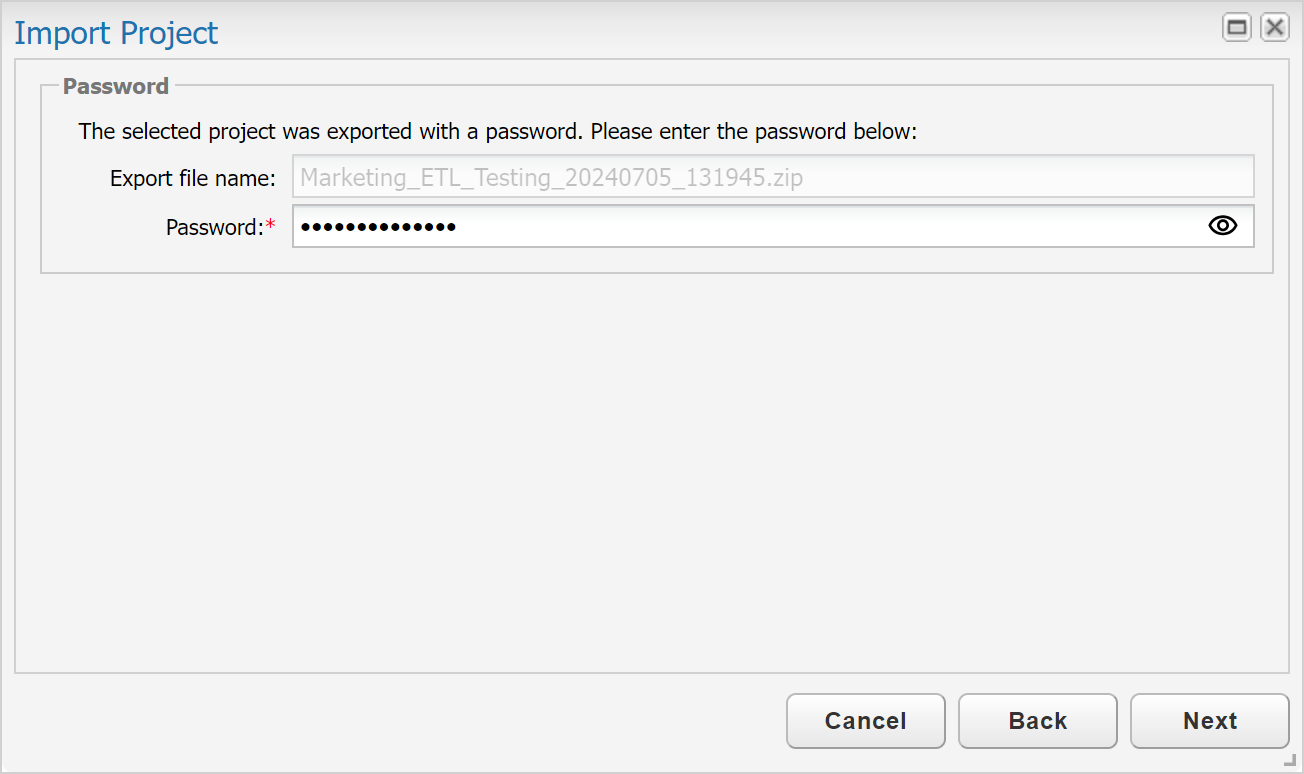Click the empty title bar area
This screenshot has height=774, width=1304.
point(700,30)
